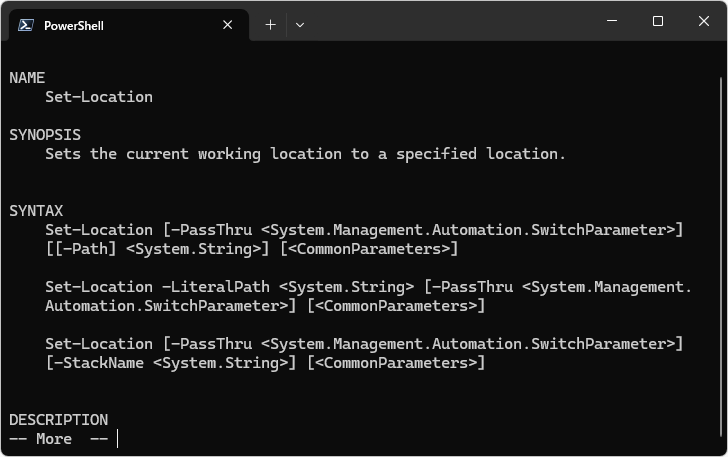
Task: Close the PowerShell tab
Action: click(x=228, y=25)
